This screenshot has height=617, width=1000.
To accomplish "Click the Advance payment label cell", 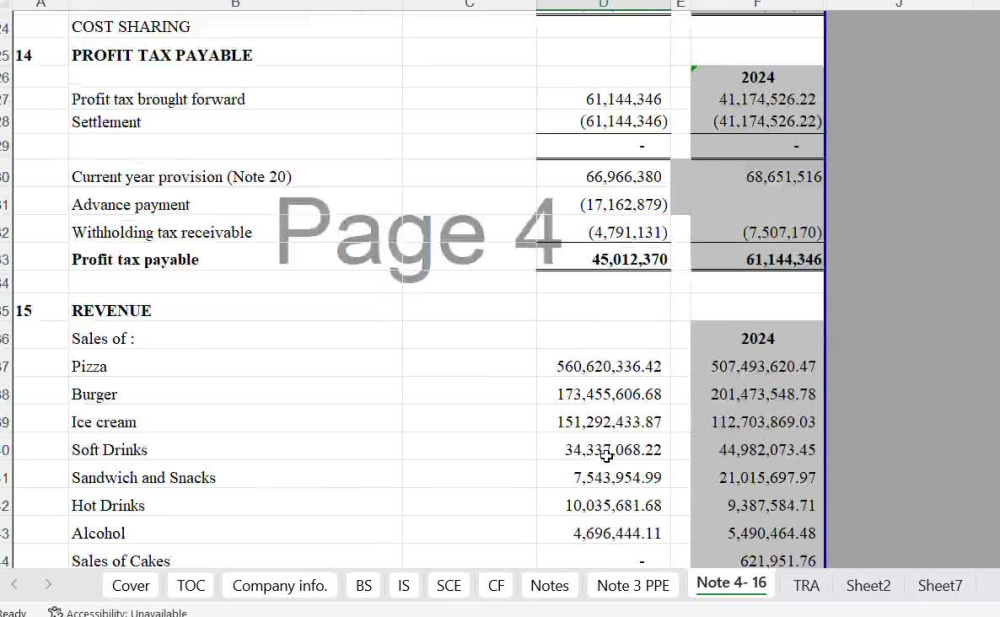I will pos(130,205).
